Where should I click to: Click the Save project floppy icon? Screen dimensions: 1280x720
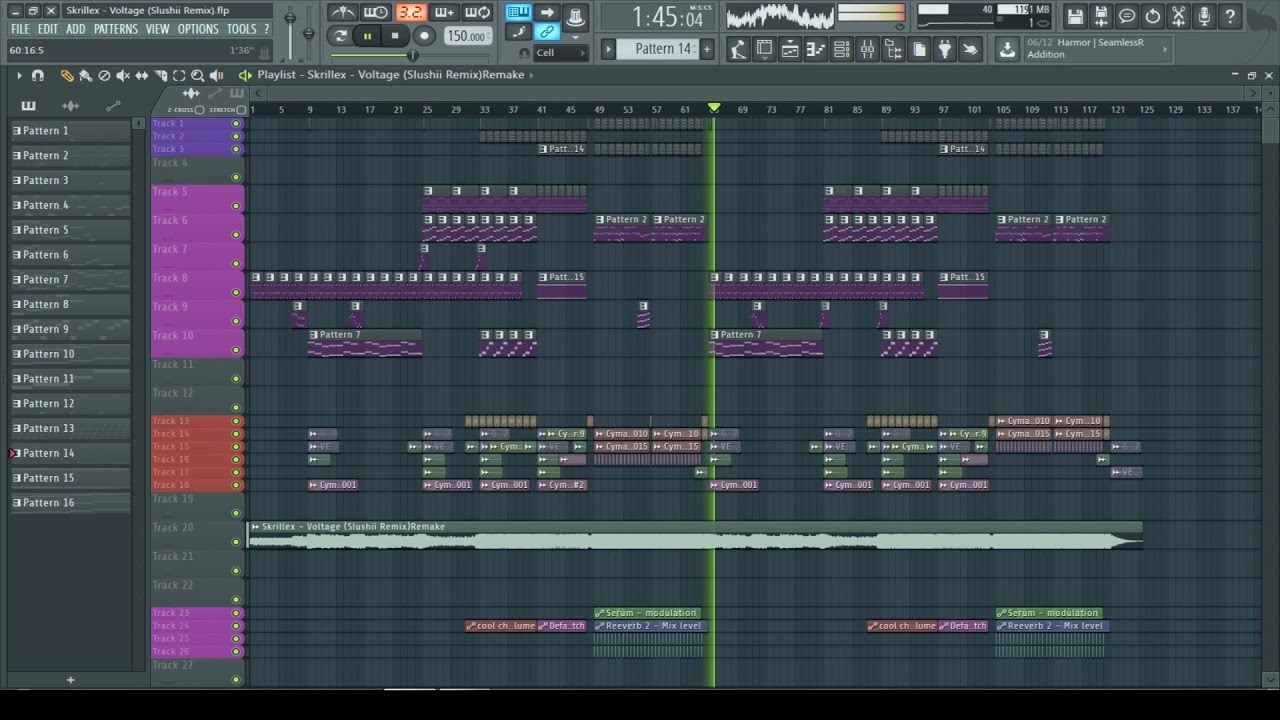tap(1075, 16)
